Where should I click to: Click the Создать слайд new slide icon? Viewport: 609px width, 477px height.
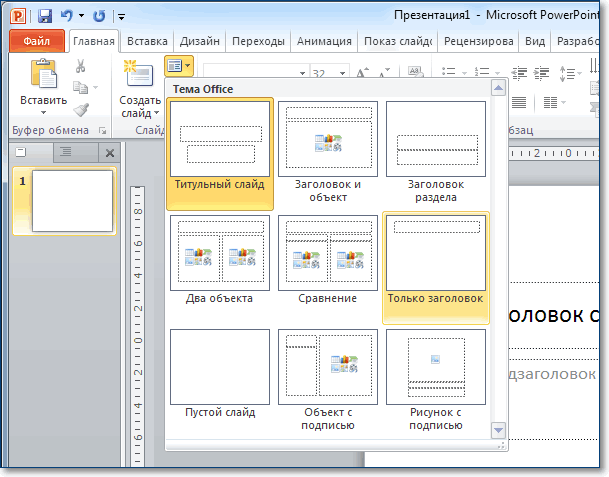click(139, 74)
